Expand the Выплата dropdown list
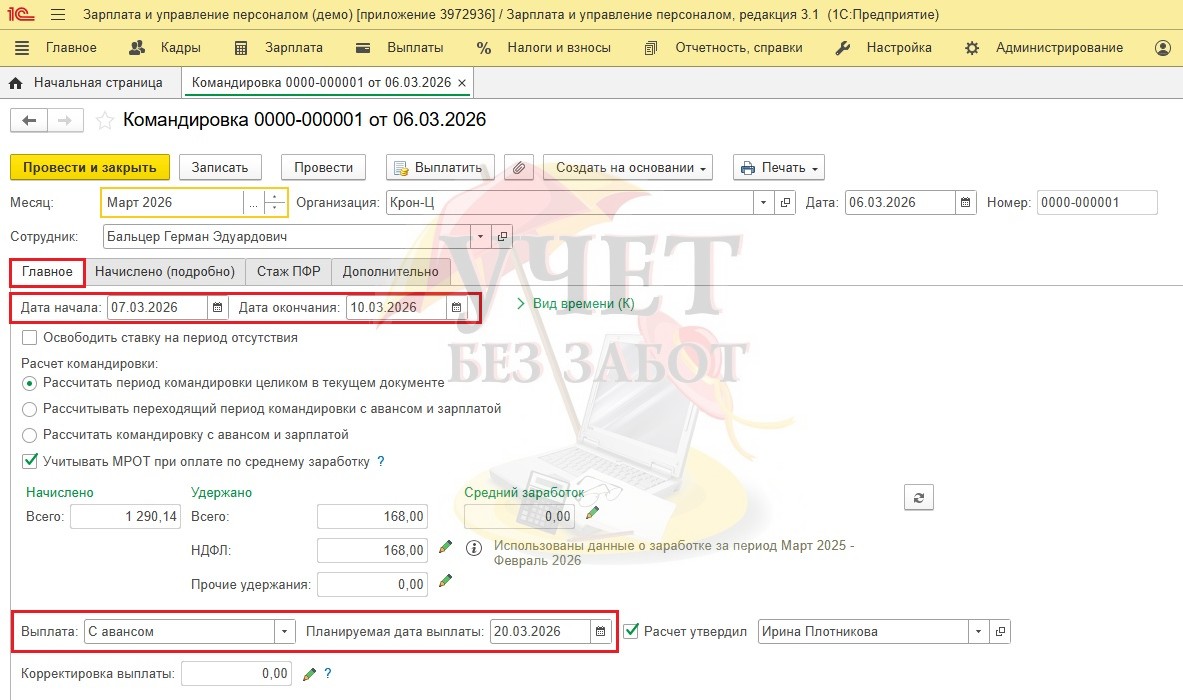The image size is (1183, 700). tap(285, 631)
